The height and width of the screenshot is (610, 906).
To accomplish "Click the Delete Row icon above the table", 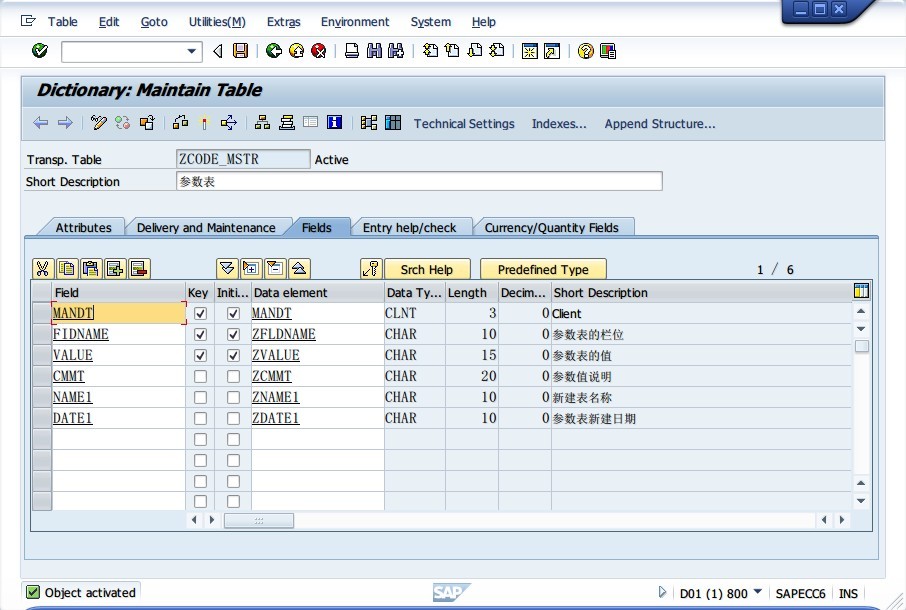I will 139,269.
